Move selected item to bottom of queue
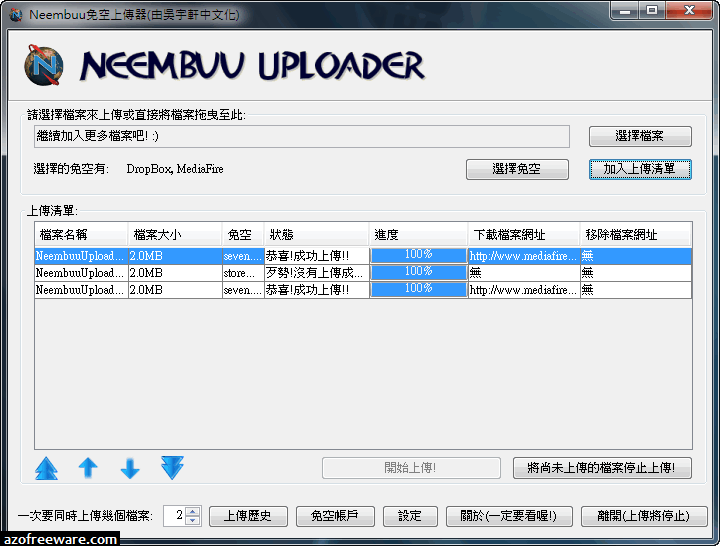Viewport: 720px width, 546px height. point(172,467)
